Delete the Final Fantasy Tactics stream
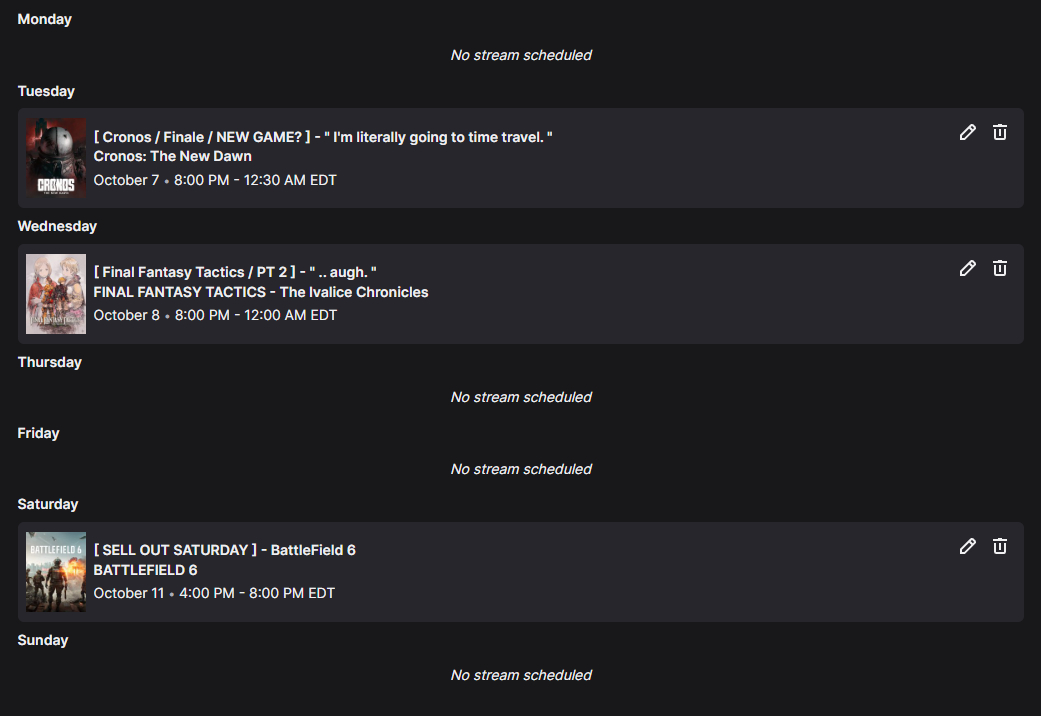1041x716 pixels. tap(1000, 268)
